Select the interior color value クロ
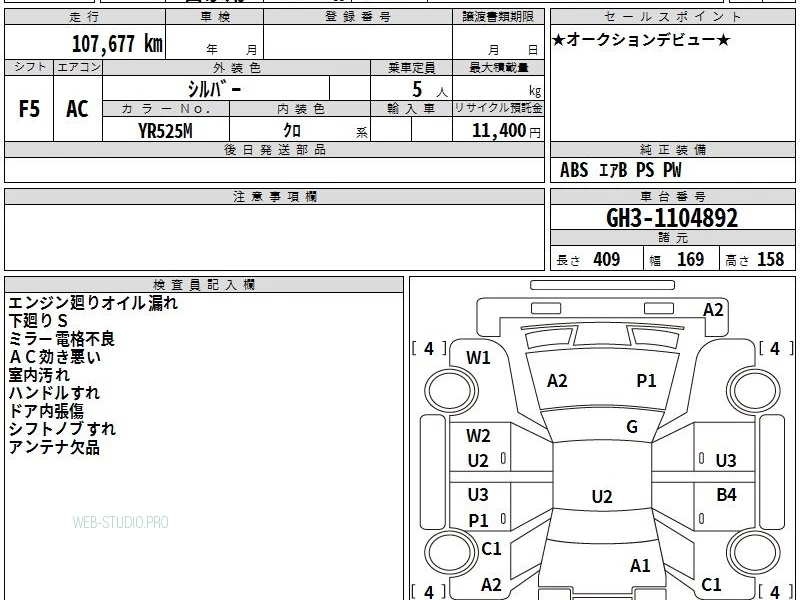Image resolution: width=800 pixels, height=600 pixels. [x=292, y=131]
